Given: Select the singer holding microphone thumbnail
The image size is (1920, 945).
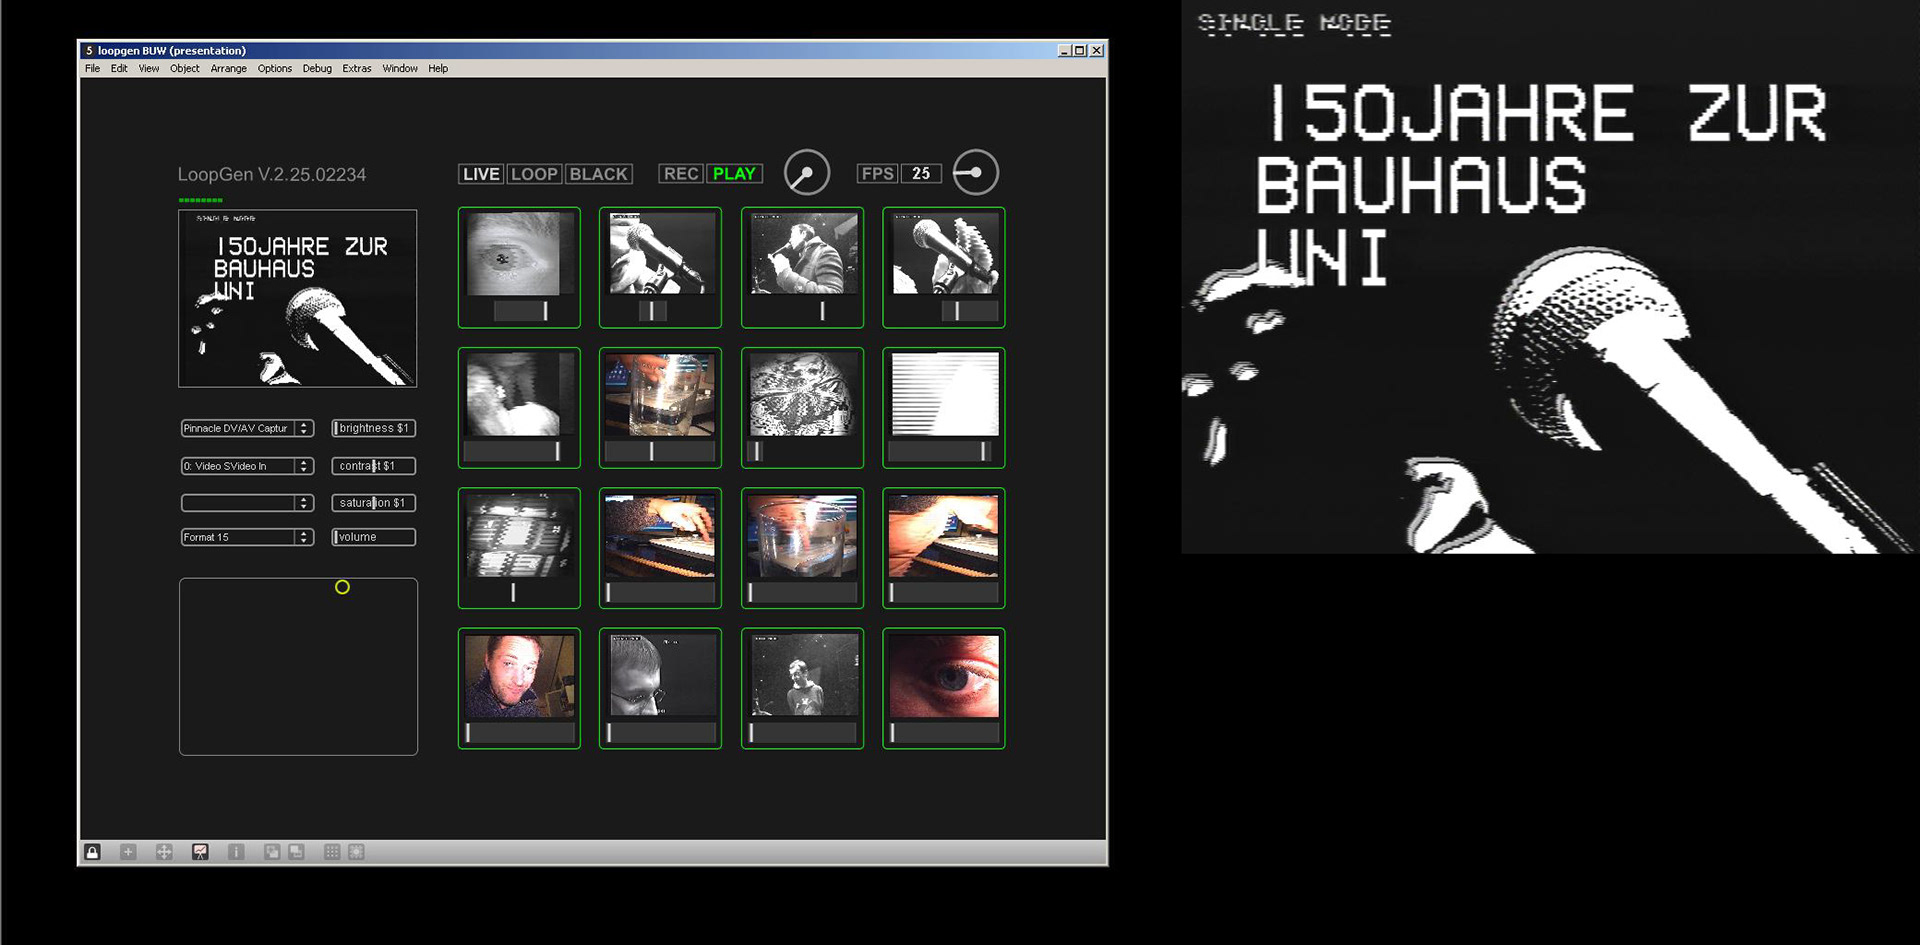Looking at the screenshot, I should tap(802, 254).
